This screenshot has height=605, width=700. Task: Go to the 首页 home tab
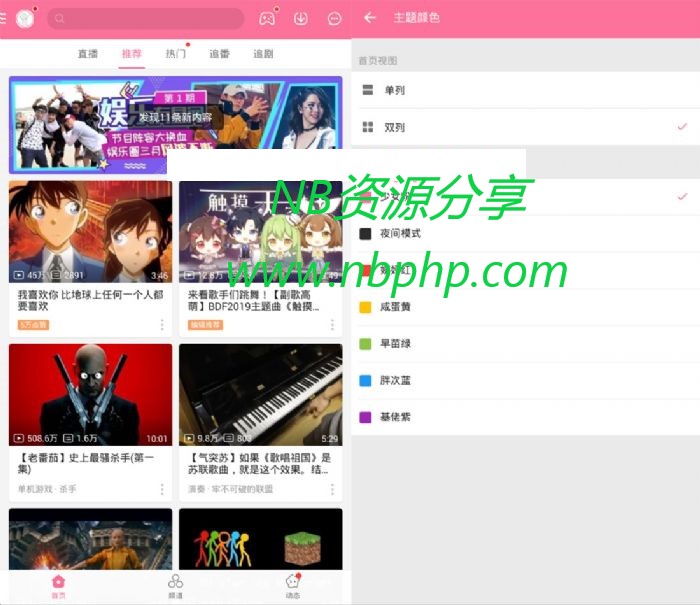58,586
